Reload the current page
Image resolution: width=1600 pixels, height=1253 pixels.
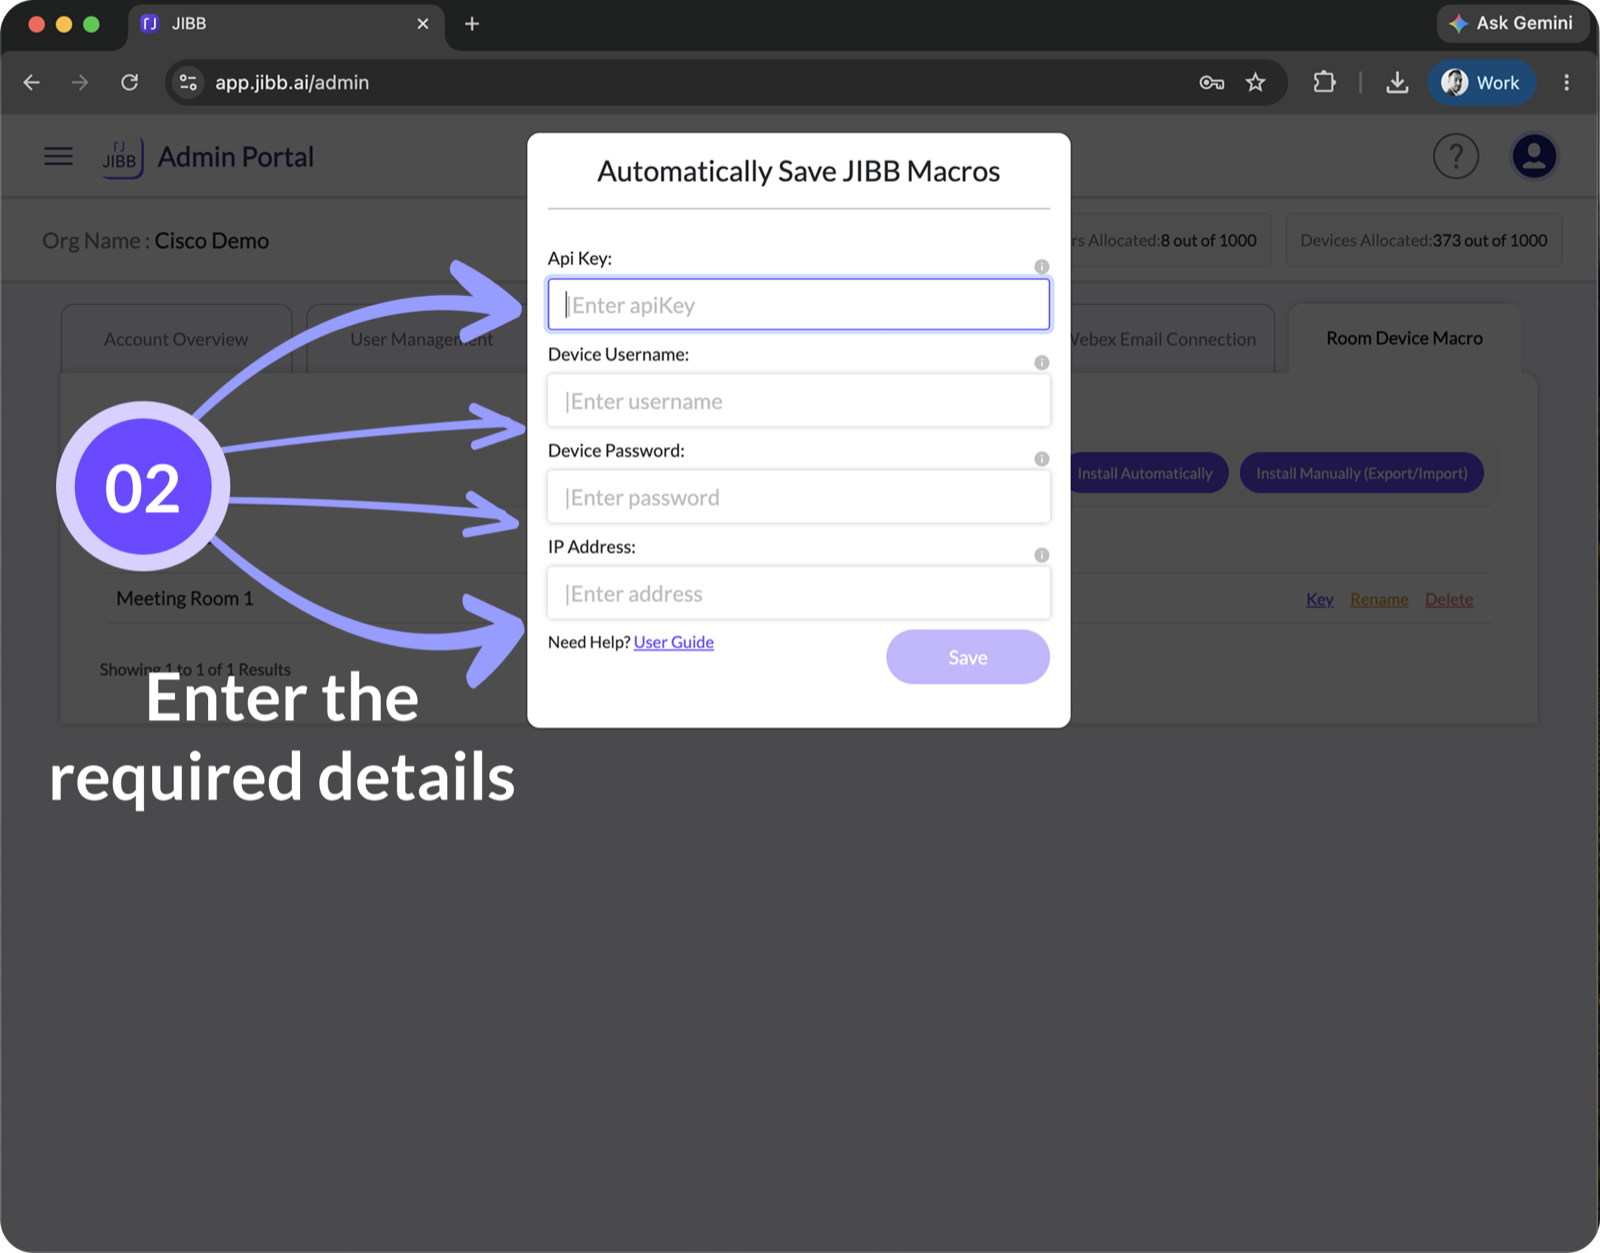click(130, 83)
